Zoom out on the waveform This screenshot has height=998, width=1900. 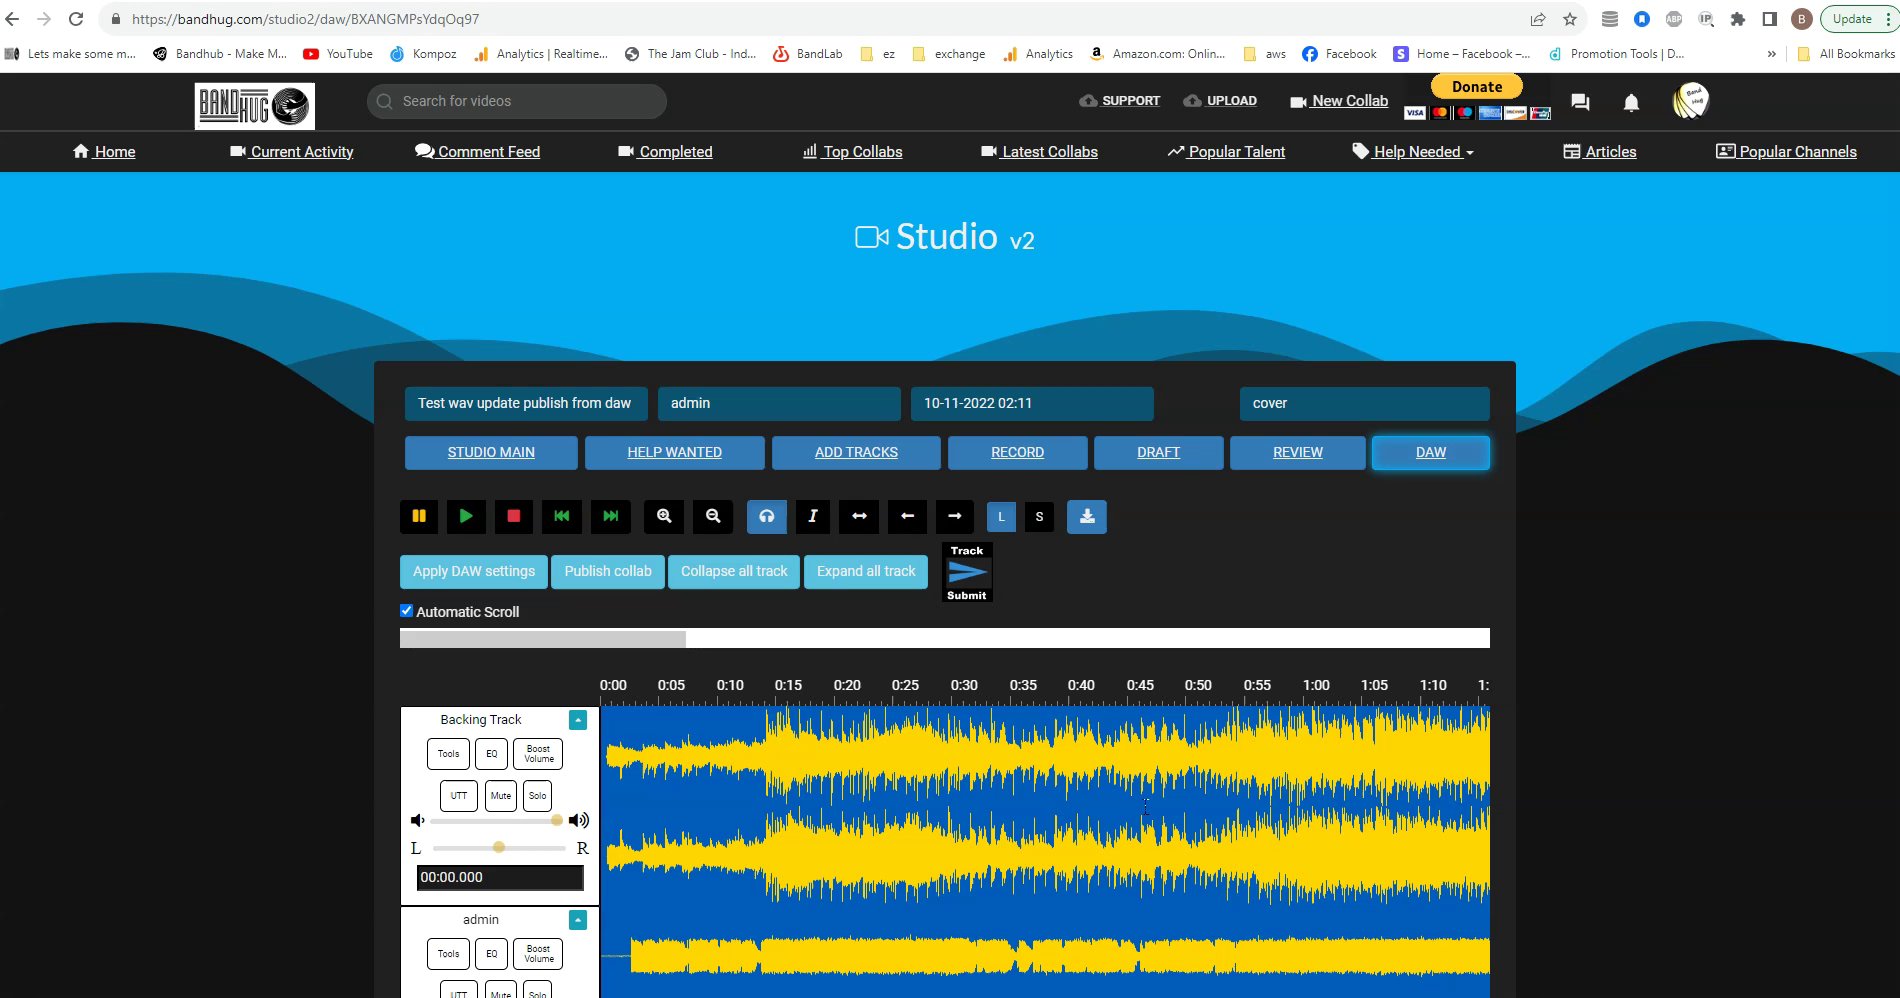[x=713, y=516]
